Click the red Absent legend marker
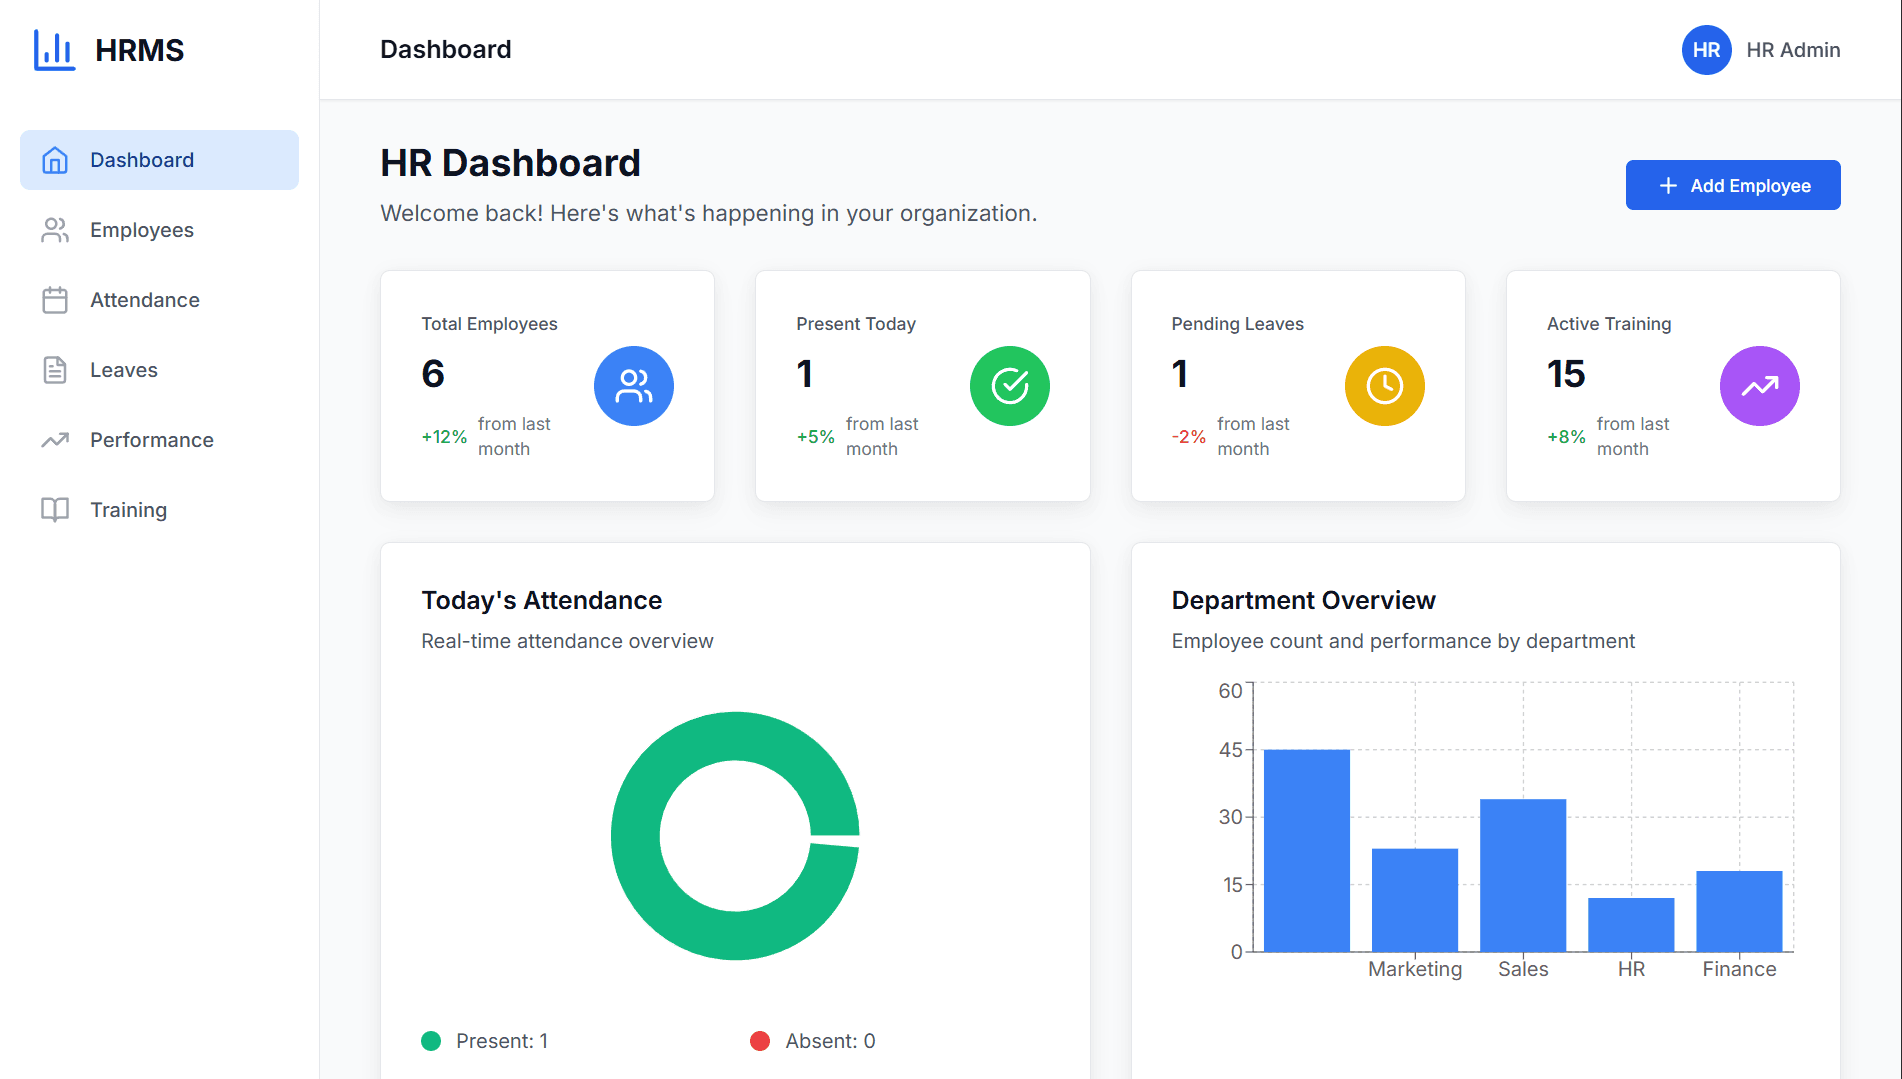The height and width of the screenshot is (1079, 1902). click(x=760, y=1040)
